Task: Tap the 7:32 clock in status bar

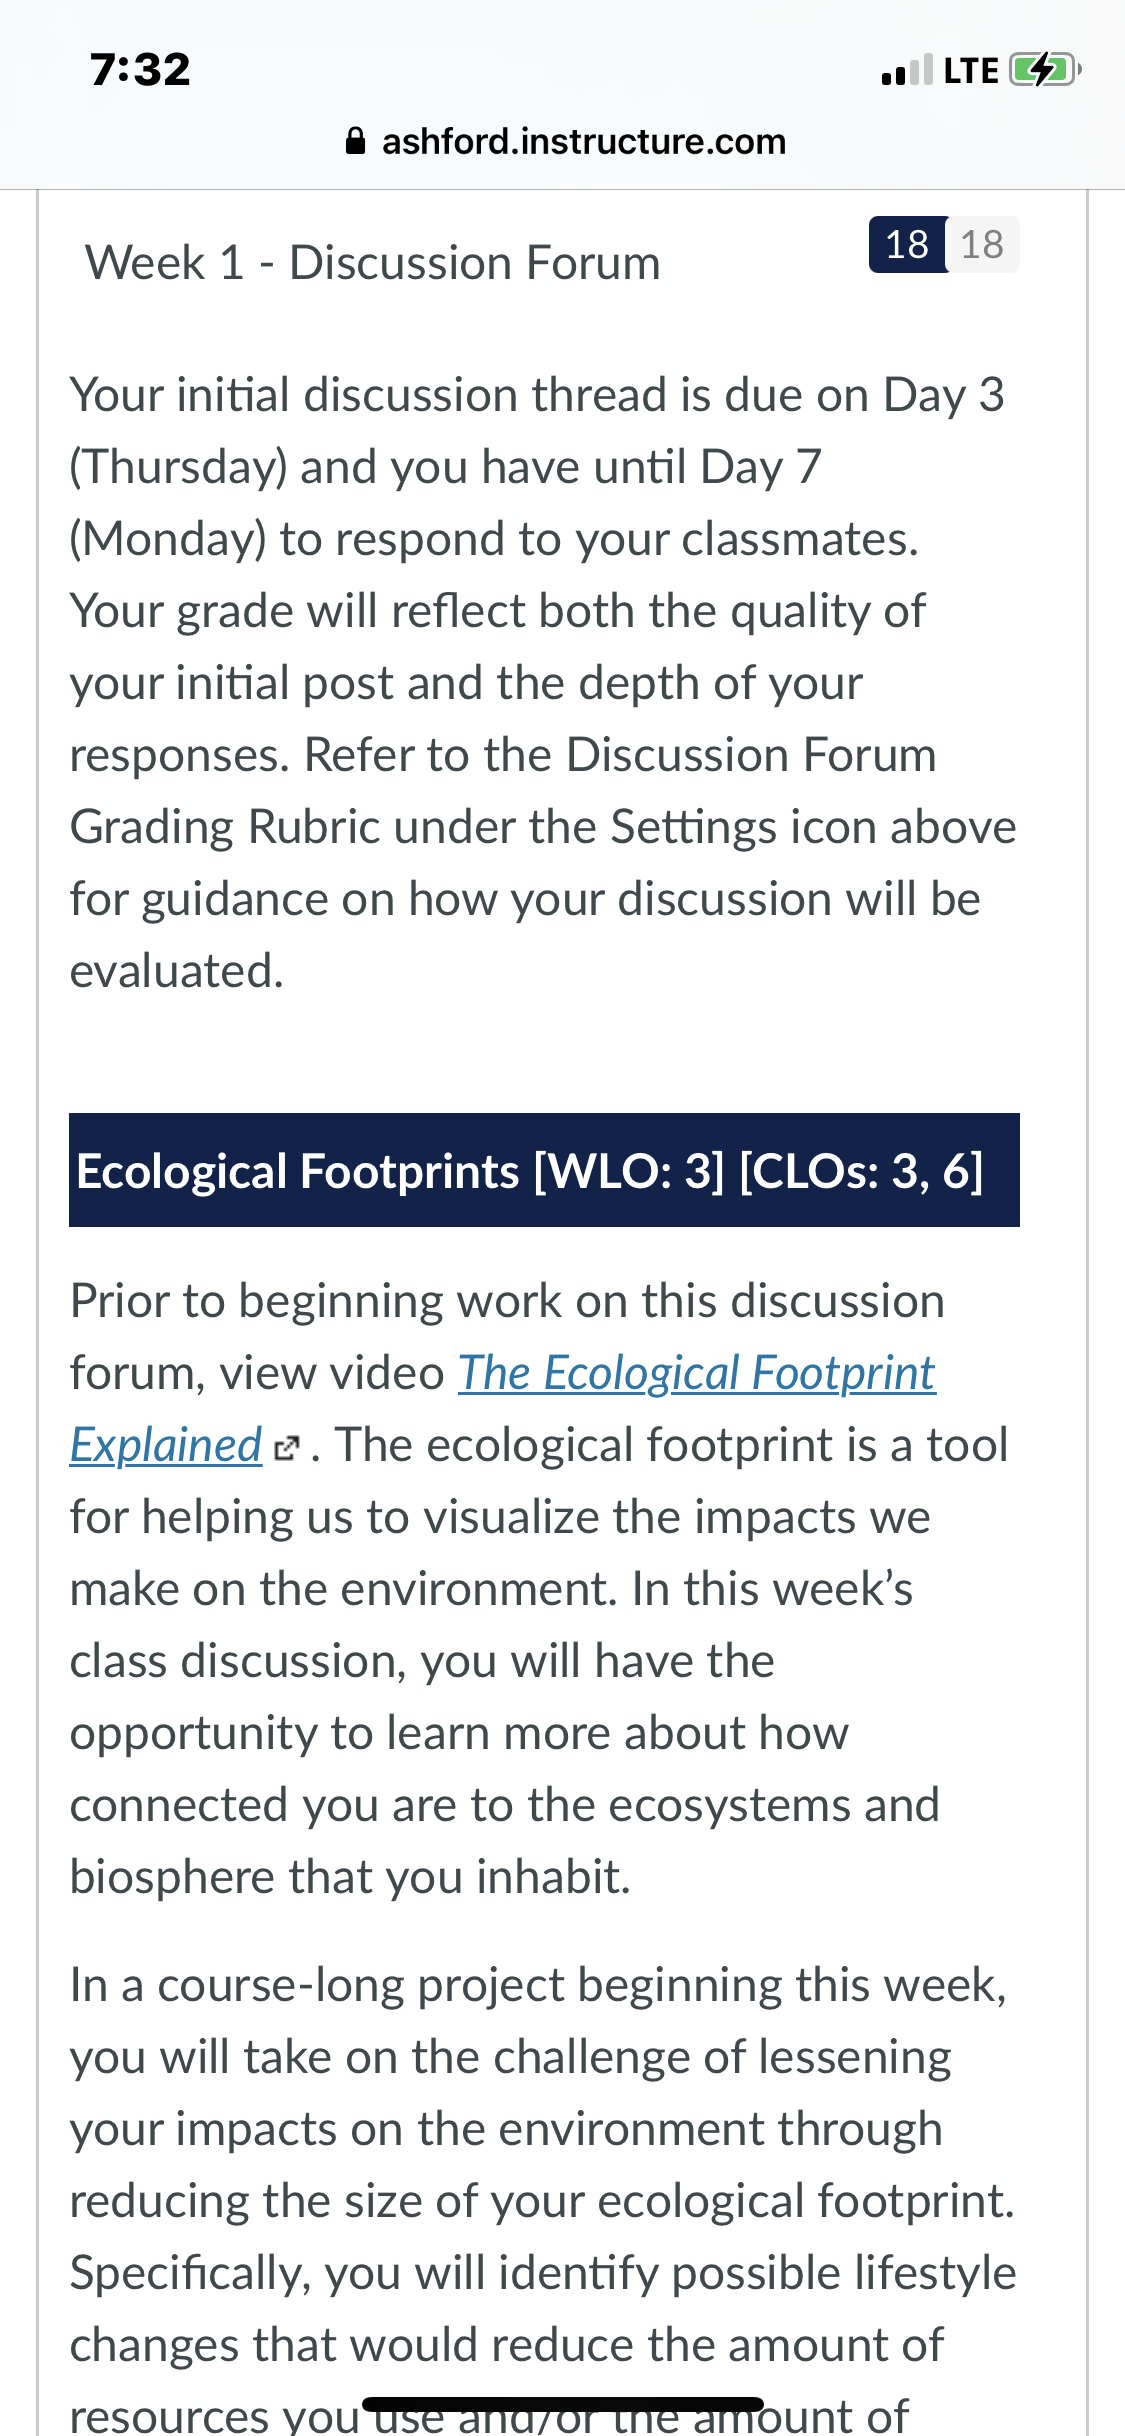Action: (x=140, y=69)
